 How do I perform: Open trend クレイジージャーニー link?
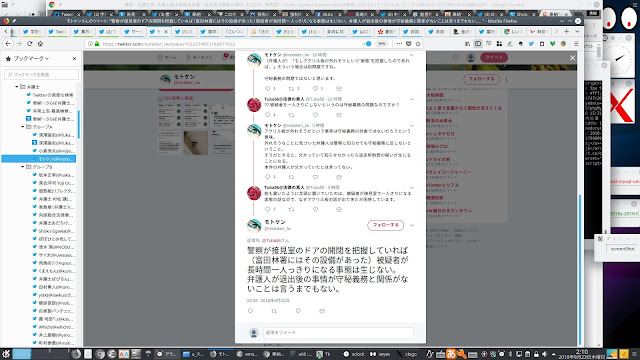click(x=449, y=172)
